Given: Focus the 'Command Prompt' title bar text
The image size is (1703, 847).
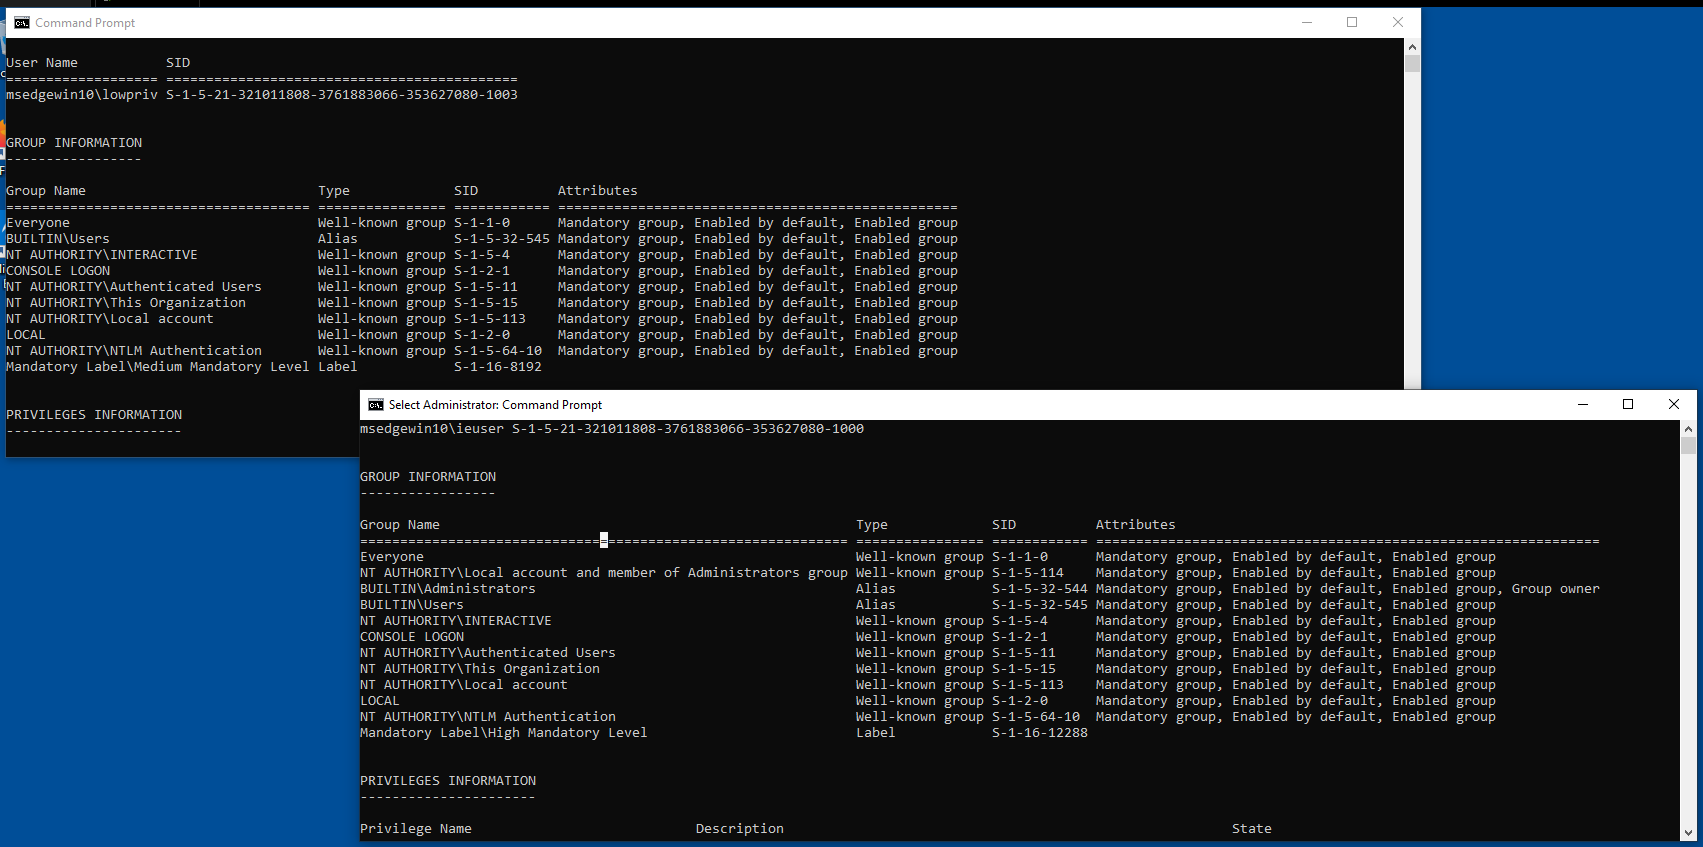Looking at the screenshot, I should [85, 23].
